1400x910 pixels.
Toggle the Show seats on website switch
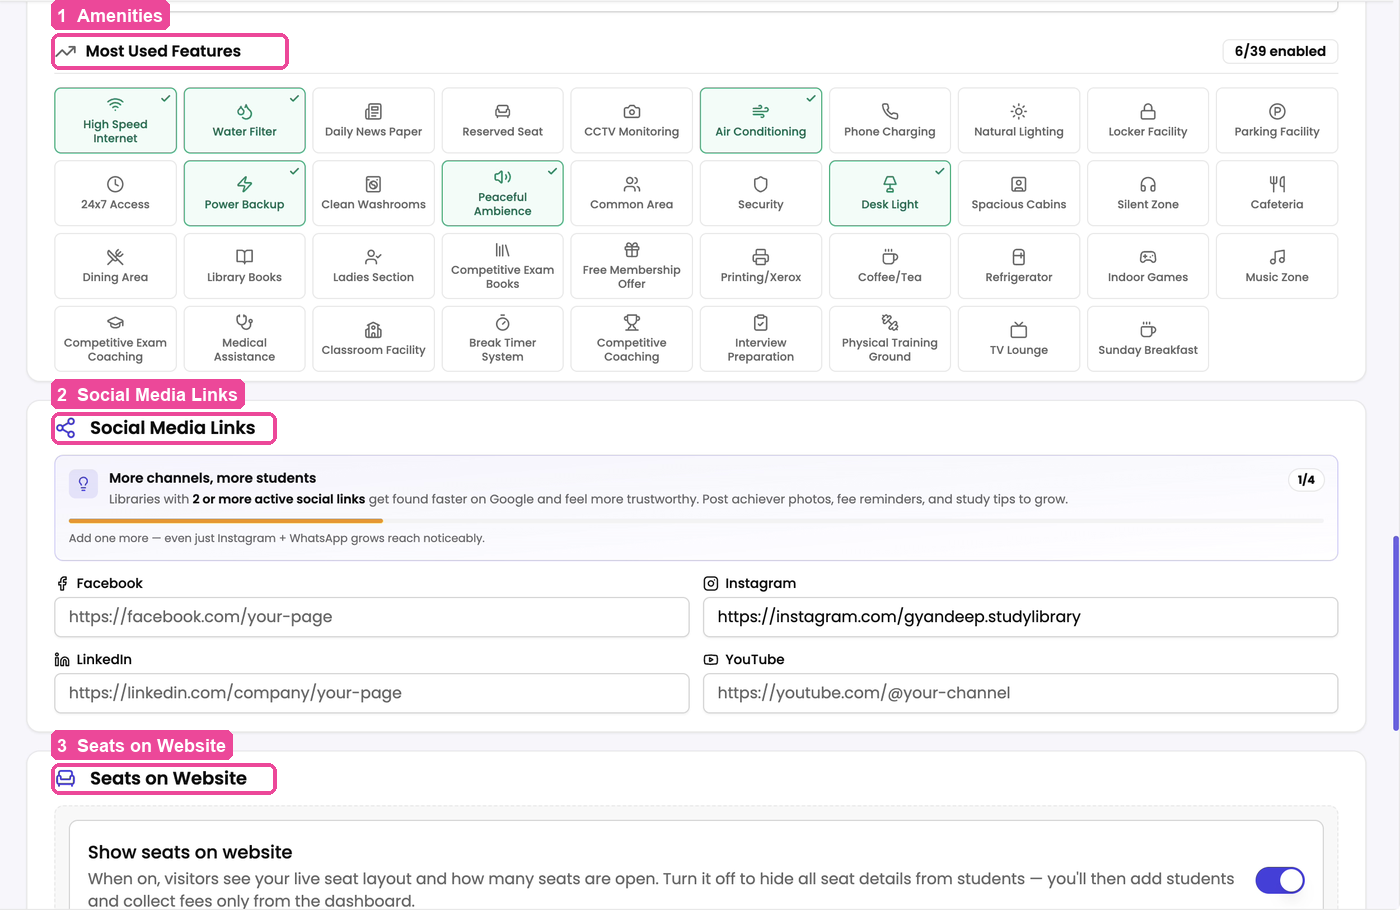[1280, 880]
